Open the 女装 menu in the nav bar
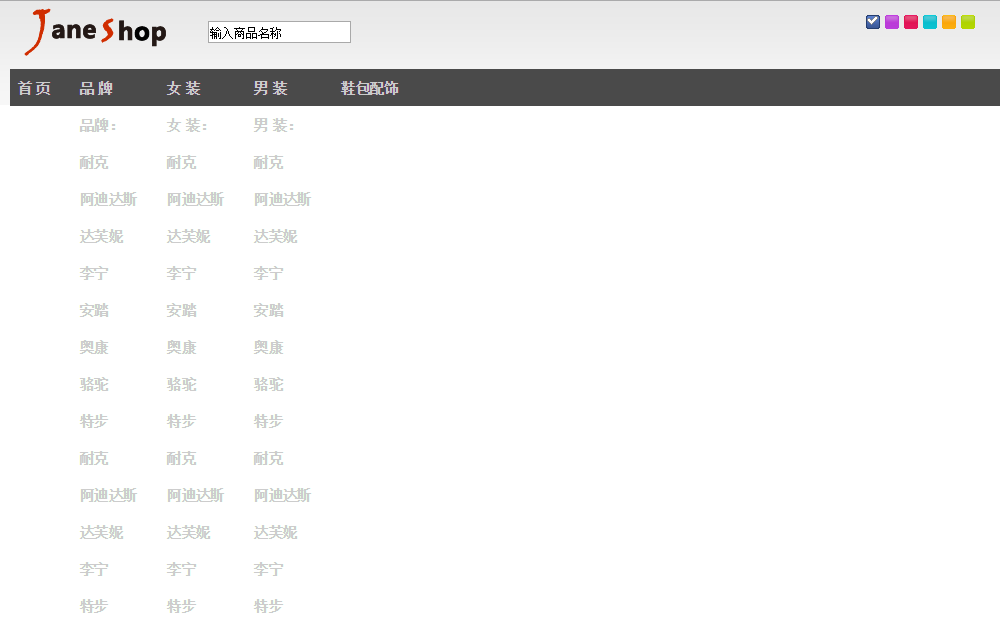The image size is (1000, 627). [184, 88]
